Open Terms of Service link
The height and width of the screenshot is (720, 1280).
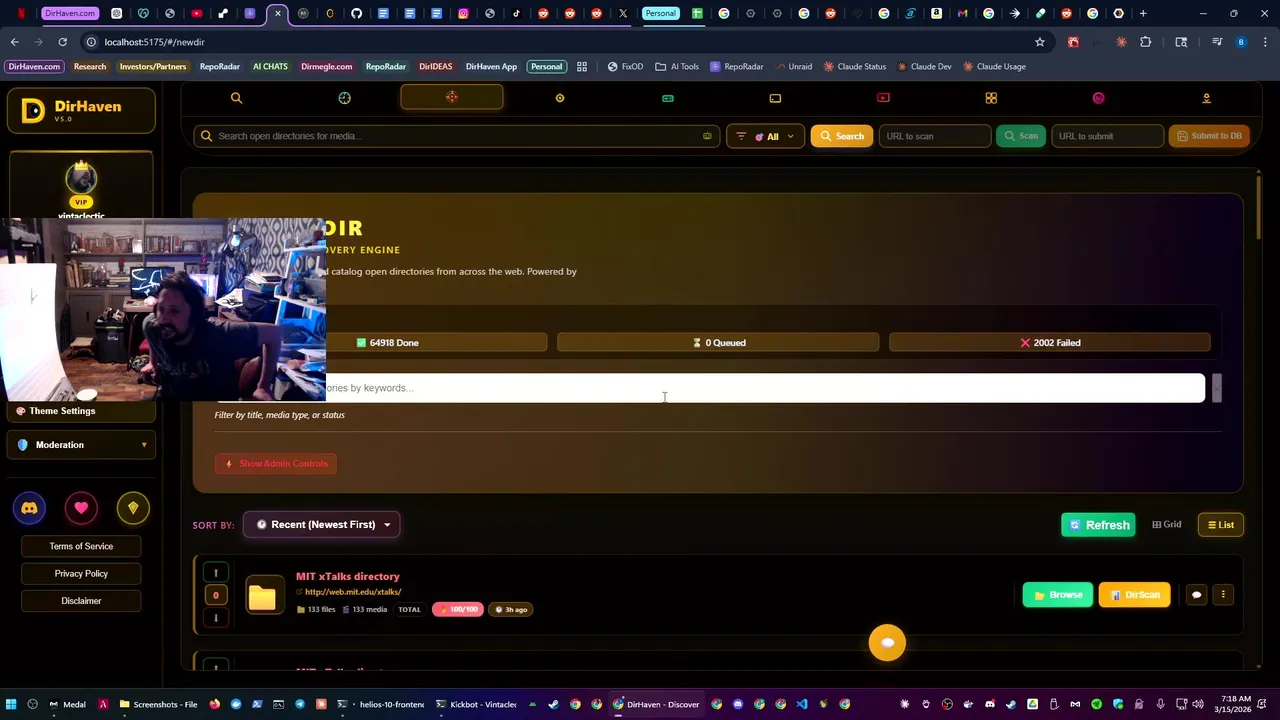coord(81,546)
